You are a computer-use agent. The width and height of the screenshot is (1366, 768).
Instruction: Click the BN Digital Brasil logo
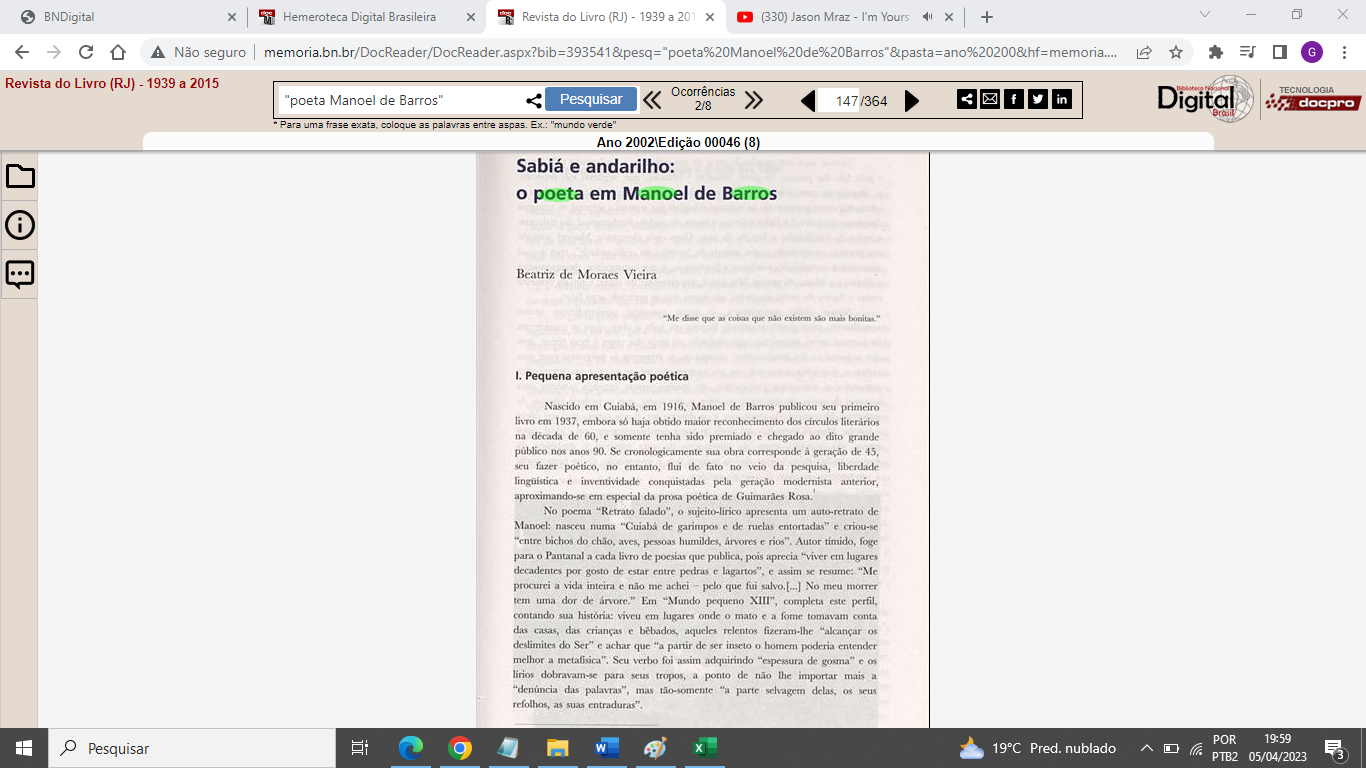pos(1205,98)
